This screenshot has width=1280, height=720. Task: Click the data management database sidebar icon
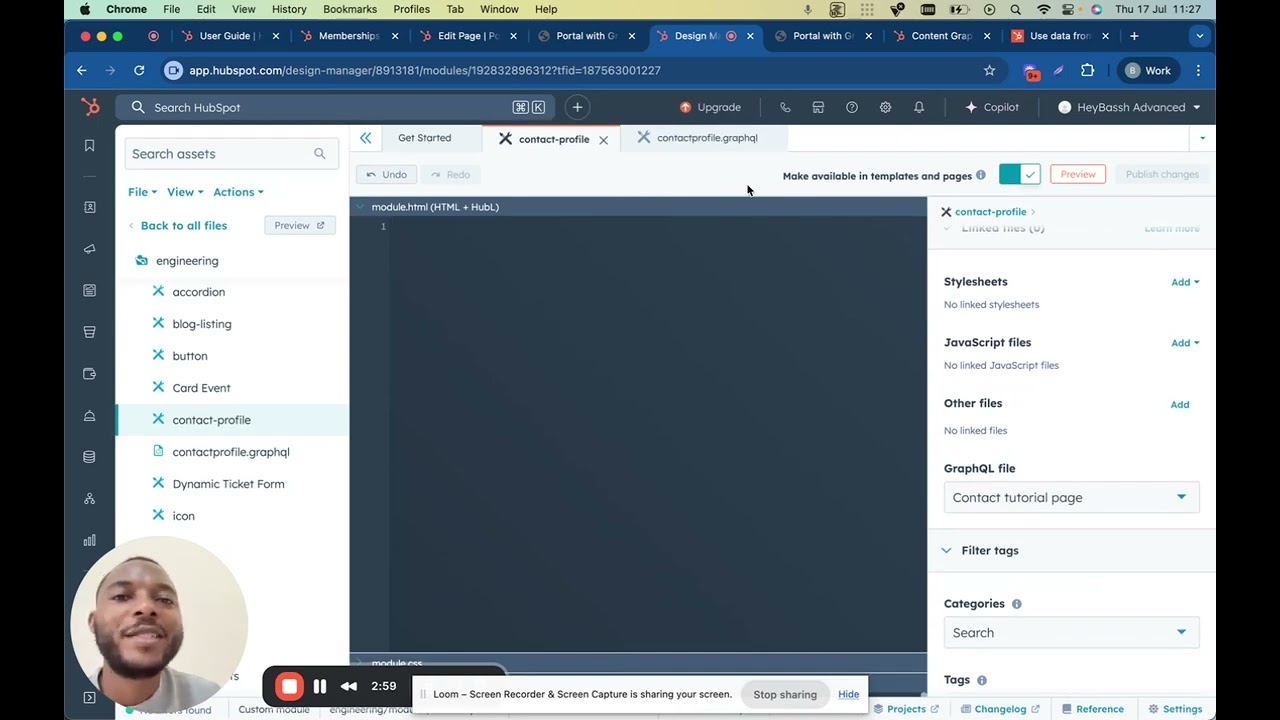pyautogui.click(x=89, y=457)
